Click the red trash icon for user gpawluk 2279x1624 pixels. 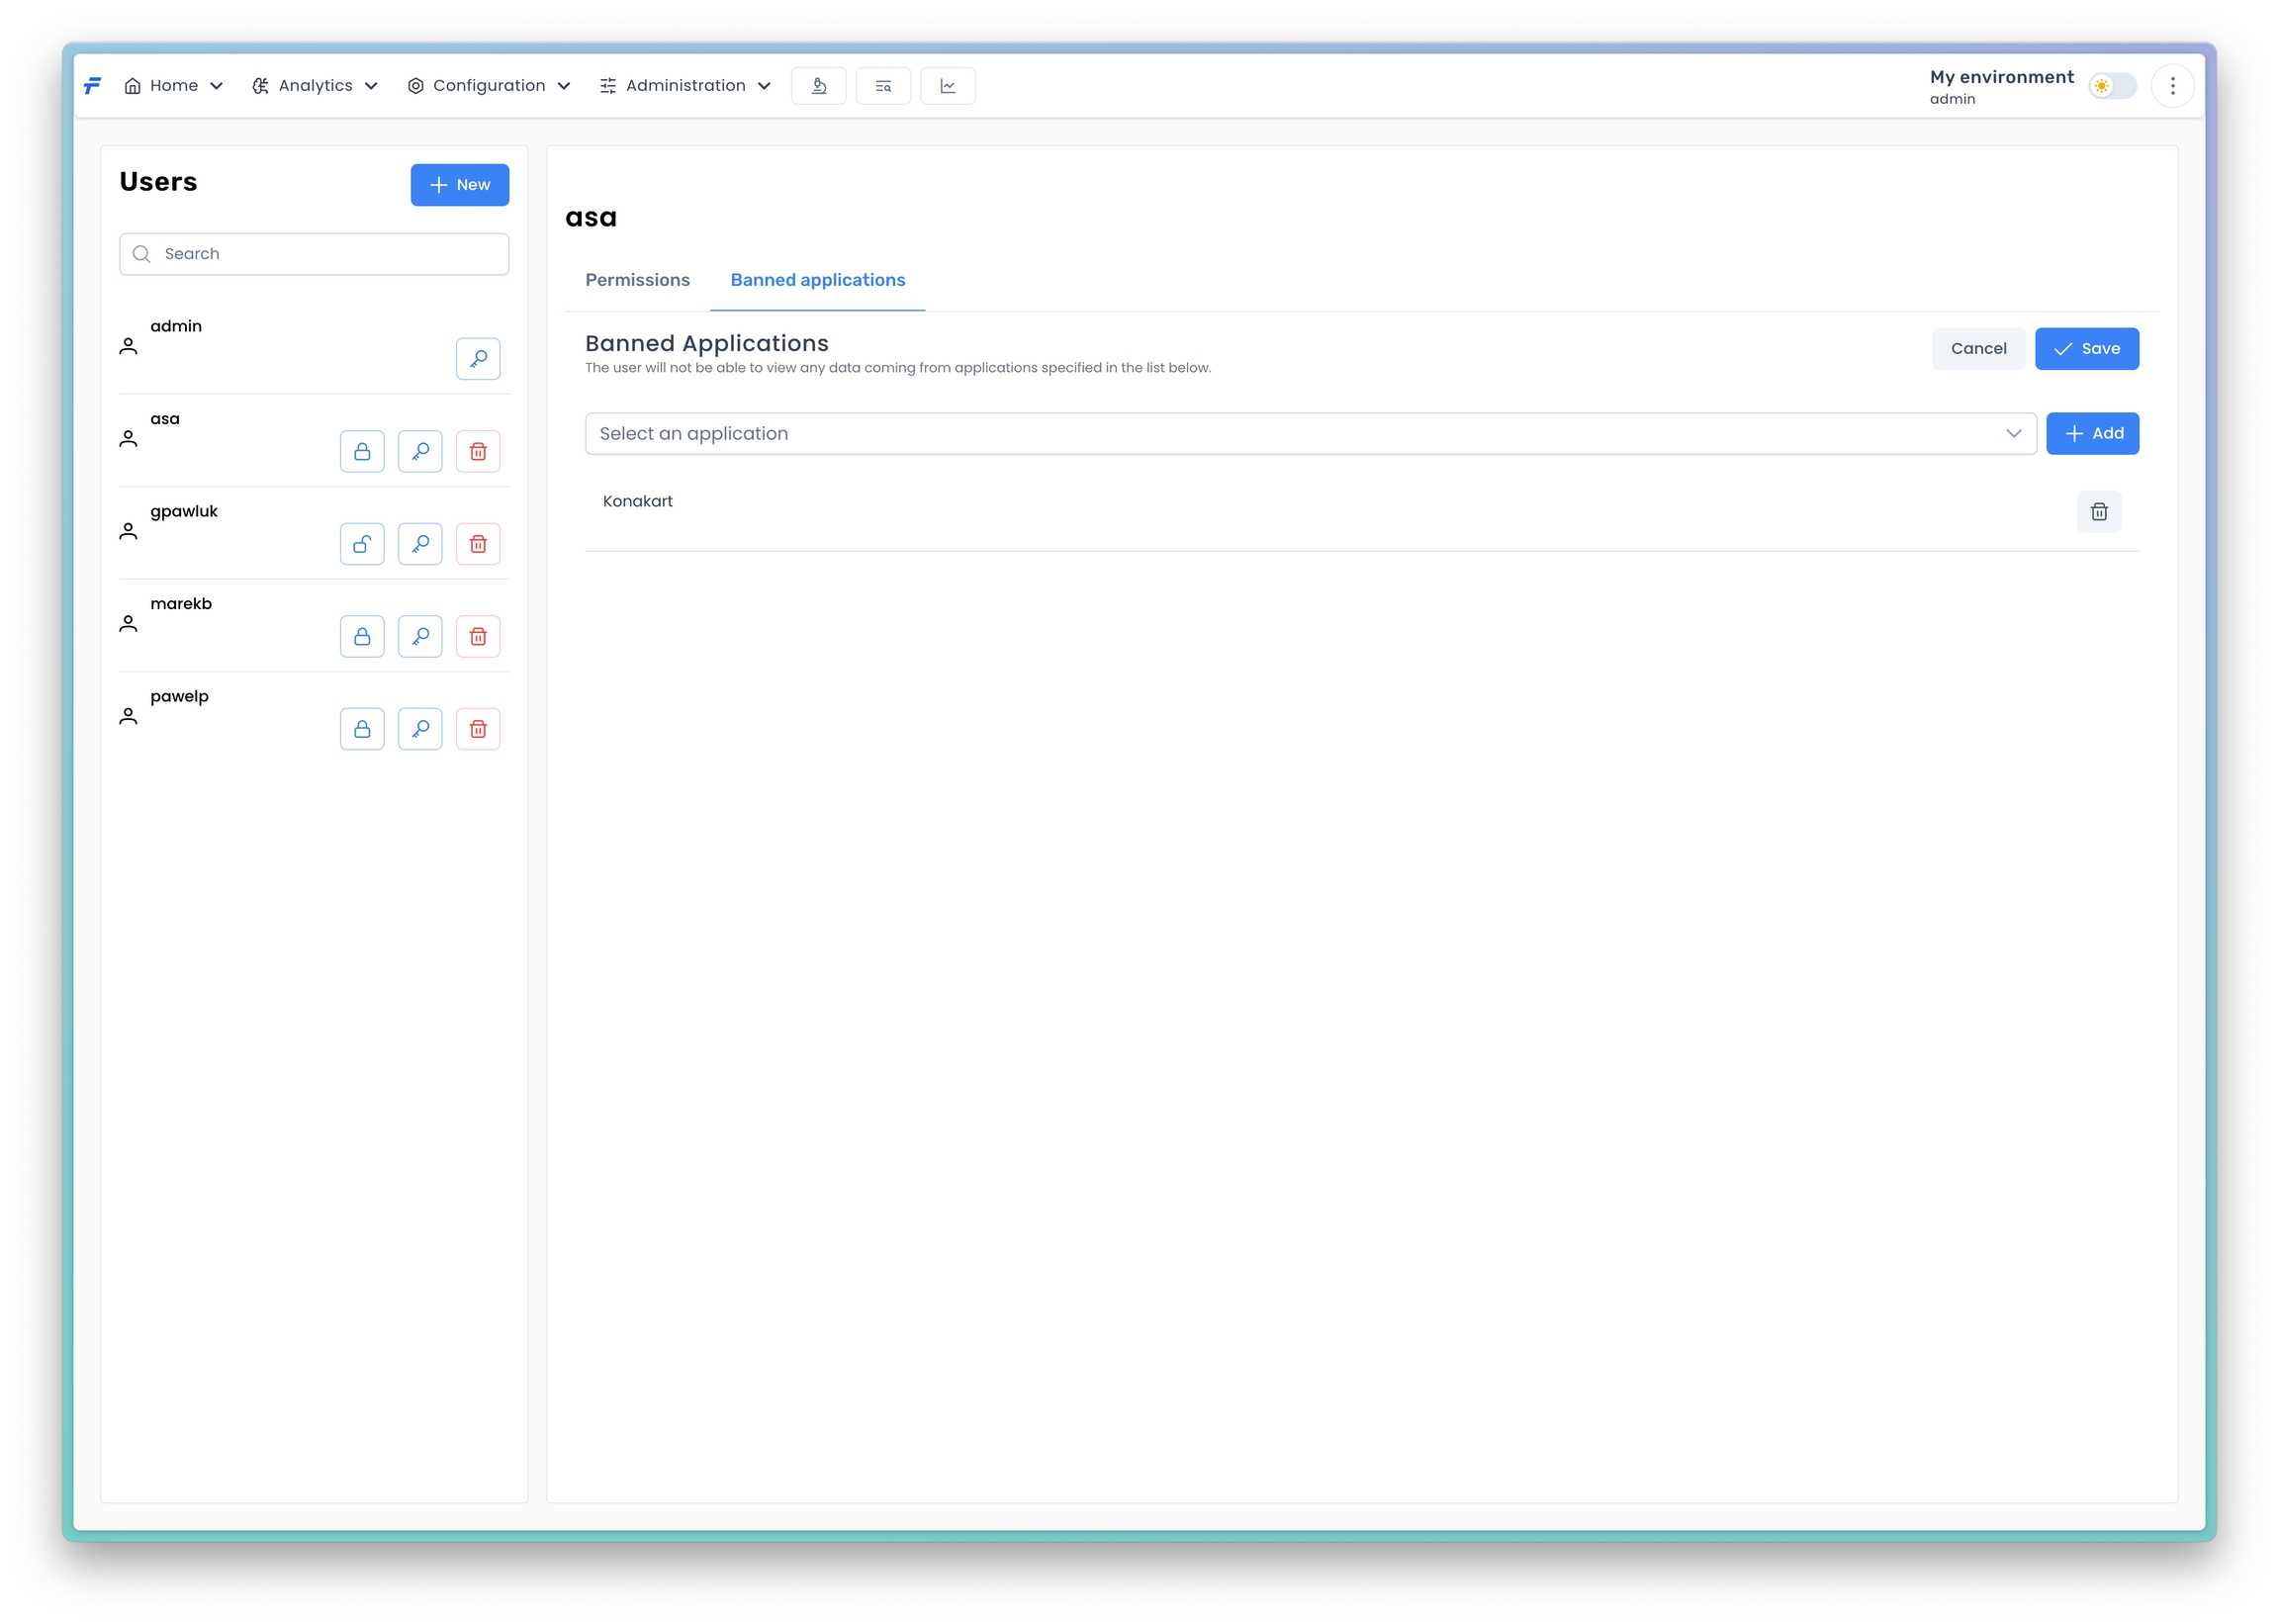coord(478,544)
